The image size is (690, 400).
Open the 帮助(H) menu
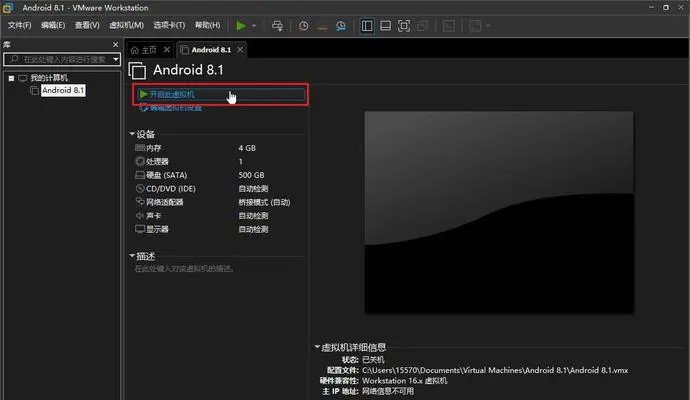pyautogui.click(x=207, y=25)
